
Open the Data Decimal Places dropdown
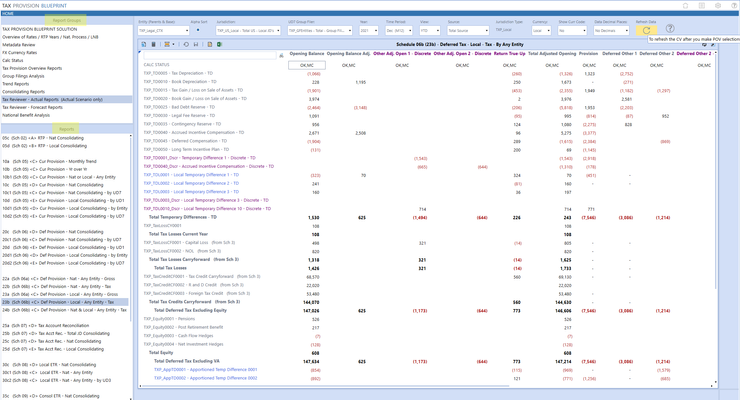click(612, 30)
